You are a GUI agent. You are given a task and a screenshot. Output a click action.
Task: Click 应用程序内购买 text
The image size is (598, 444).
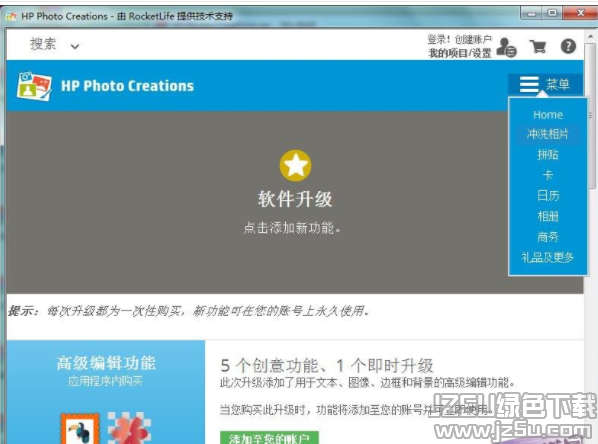(x=106, y=381)
